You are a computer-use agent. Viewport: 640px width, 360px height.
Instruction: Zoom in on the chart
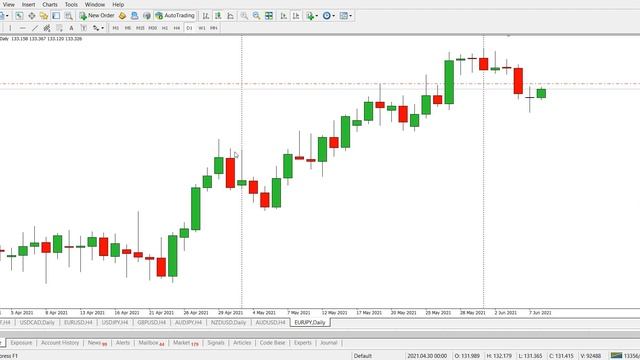(244, 16)
